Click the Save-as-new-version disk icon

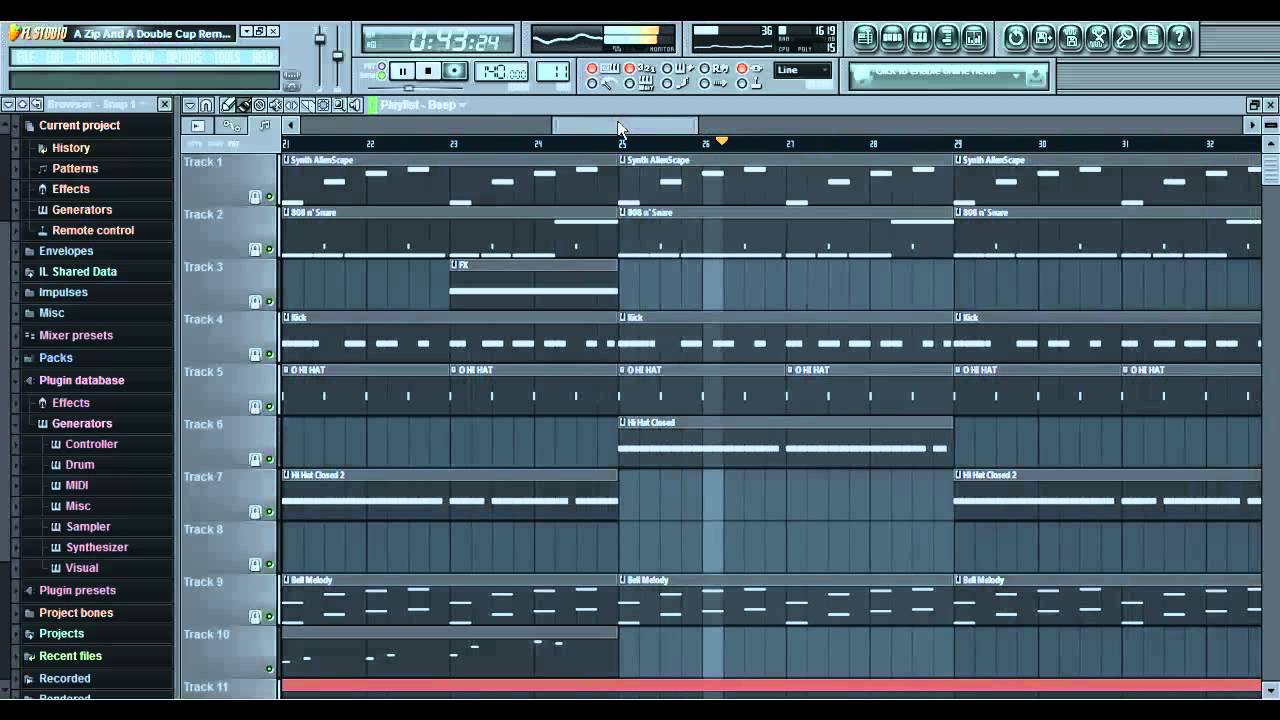tap(1043, 38)
